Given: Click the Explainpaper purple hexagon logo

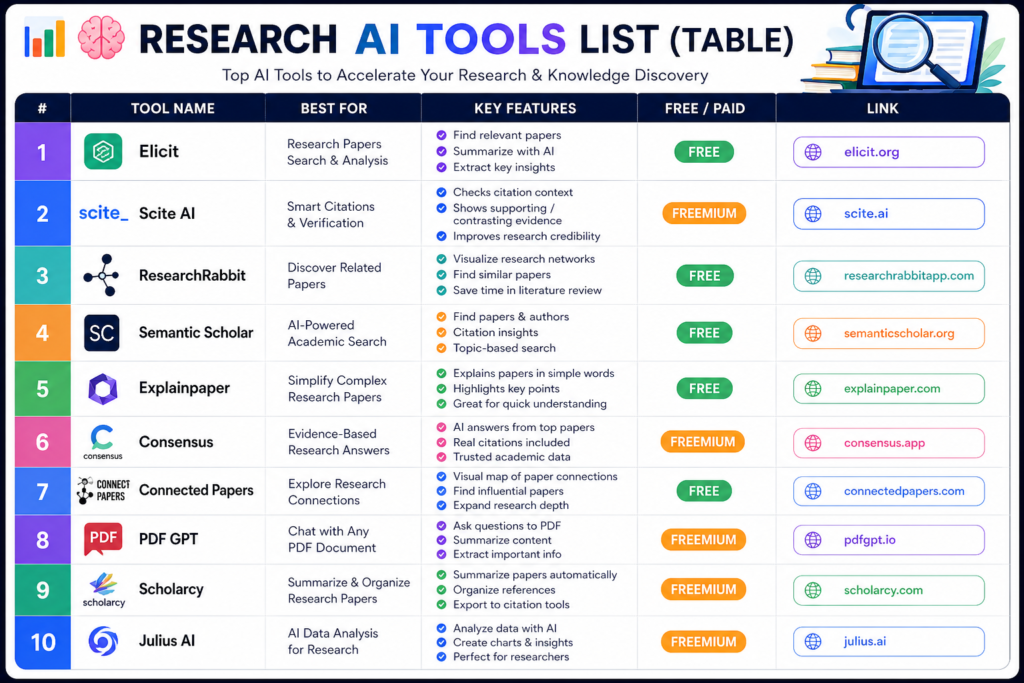Looking at the screenshot, I should point(103,389).
